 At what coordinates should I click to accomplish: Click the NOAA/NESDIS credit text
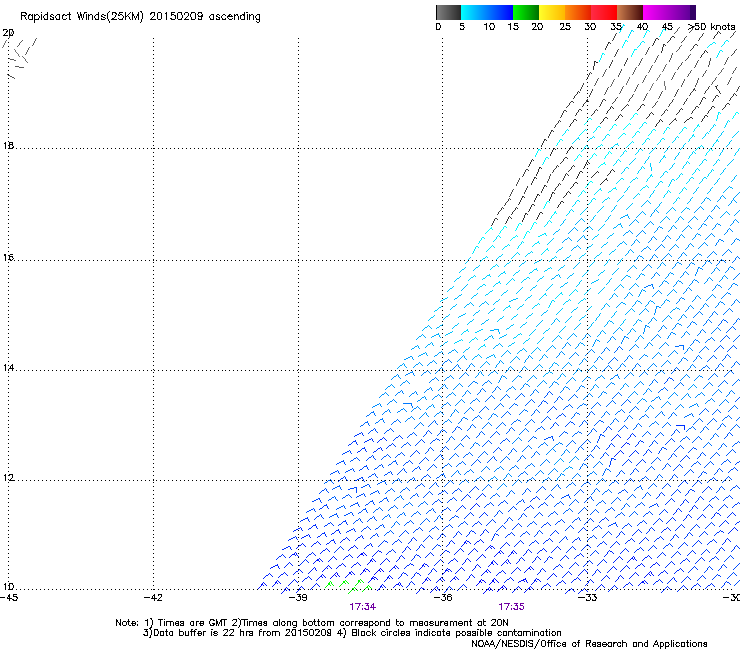[589, 644]
